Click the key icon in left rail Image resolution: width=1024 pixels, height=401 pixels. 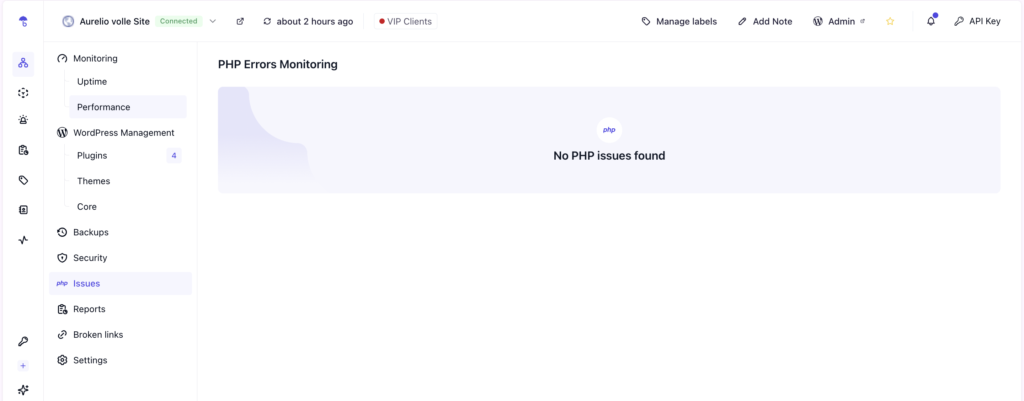(x=23, y=341)
